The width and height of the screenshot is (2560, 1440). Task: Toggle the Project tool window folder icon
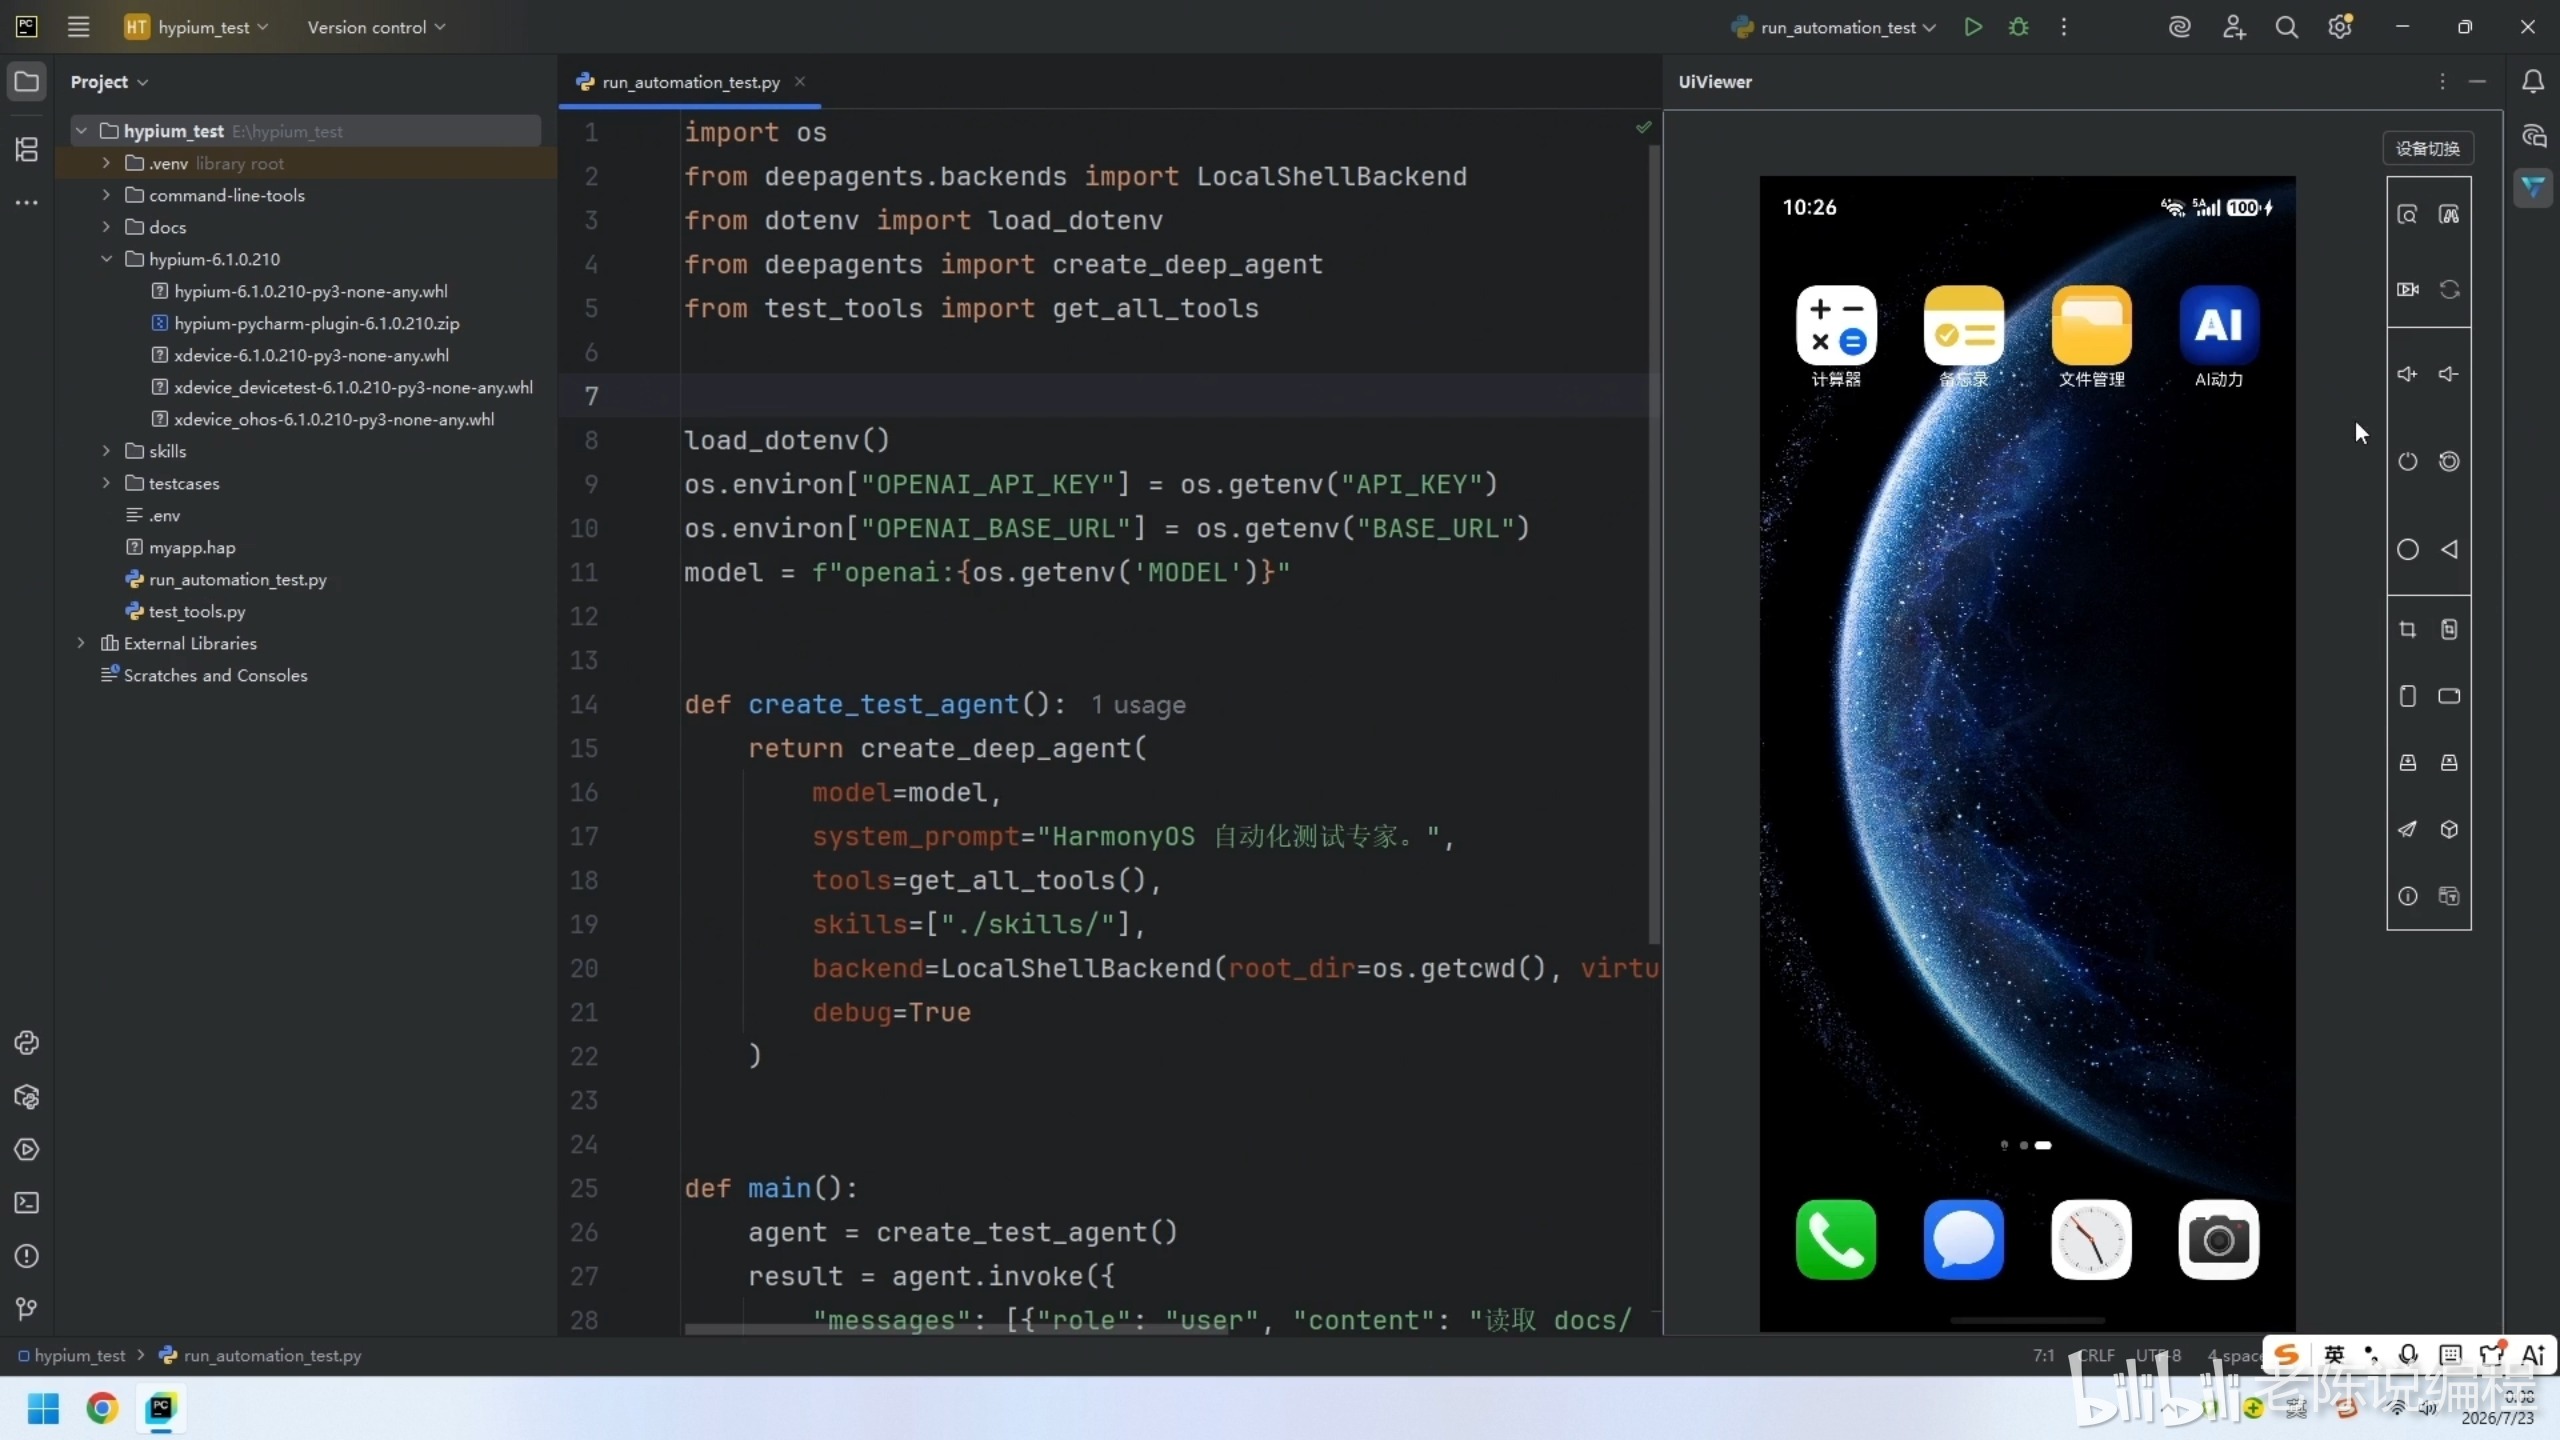27,81
